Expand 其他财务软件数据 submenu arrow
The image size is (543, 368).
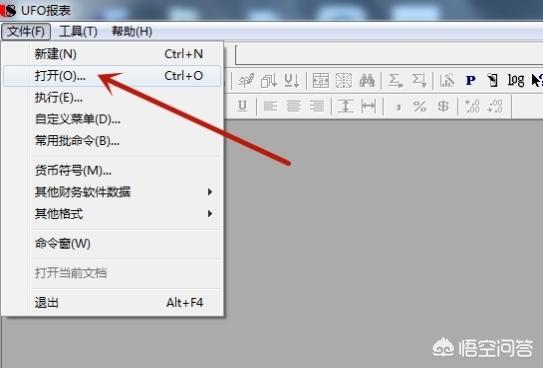point(210,192)
